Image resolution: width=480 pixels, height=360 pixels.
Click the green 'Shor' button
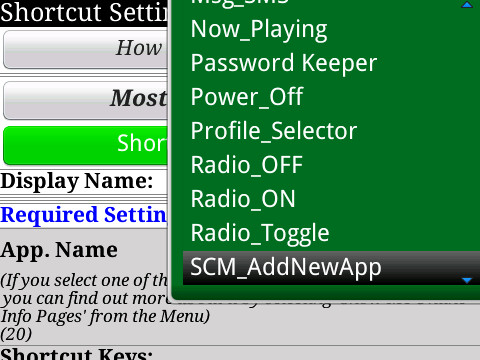85,145
